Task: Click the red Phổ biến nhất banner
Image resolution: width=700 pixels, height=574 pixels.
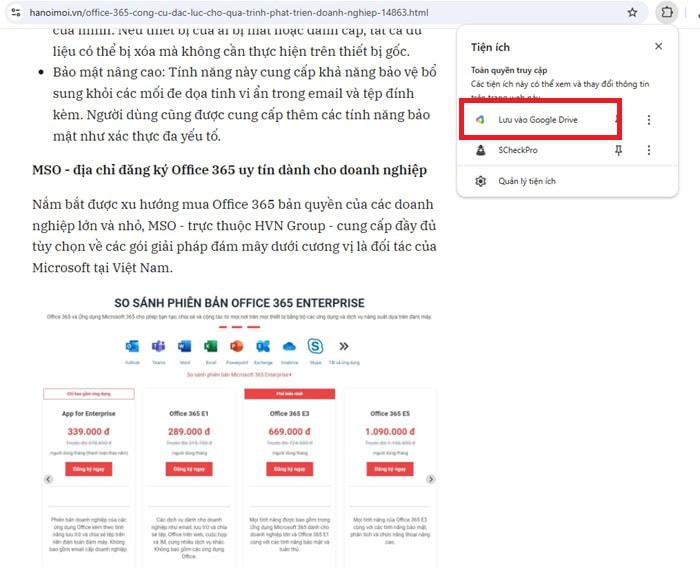Action: point(290,394)
